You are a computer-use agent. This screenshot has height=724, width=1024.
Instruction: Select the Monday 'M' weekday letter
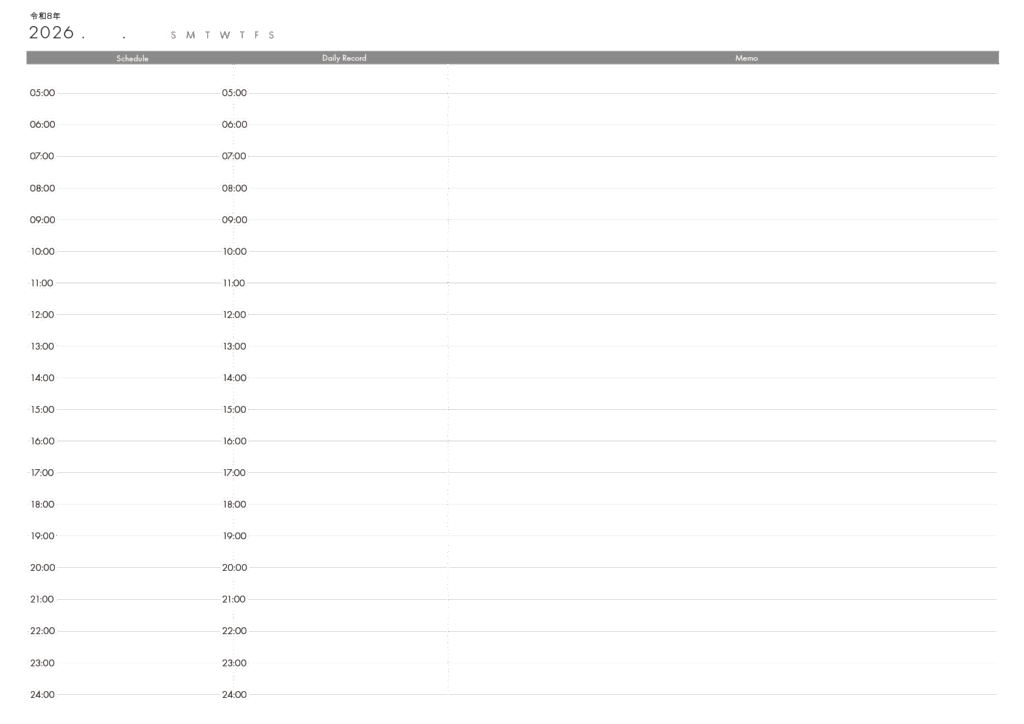pos(190,35)
